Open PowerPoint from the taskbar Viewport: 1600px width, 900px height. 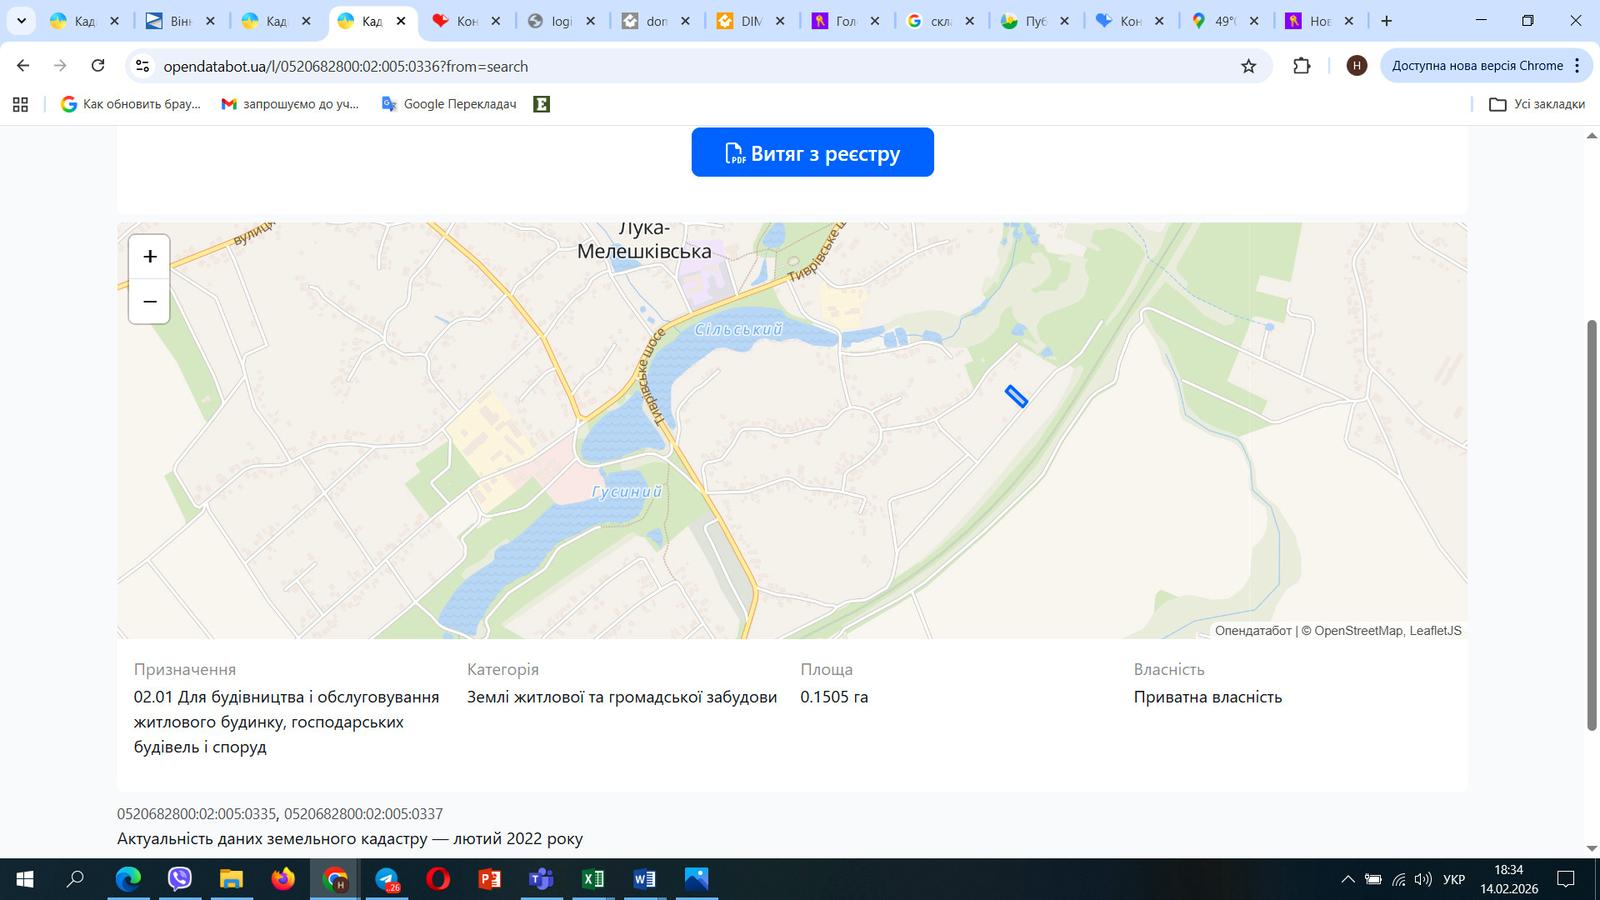point(489,880)
